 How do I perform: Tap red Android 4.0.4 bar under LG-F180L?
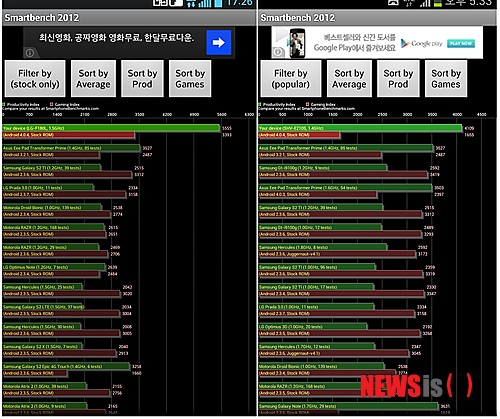click(x=69, y=135)
